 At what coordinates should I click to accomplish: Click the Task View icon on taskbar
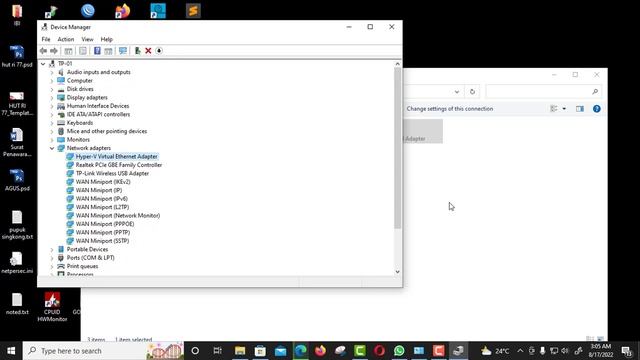218,351
